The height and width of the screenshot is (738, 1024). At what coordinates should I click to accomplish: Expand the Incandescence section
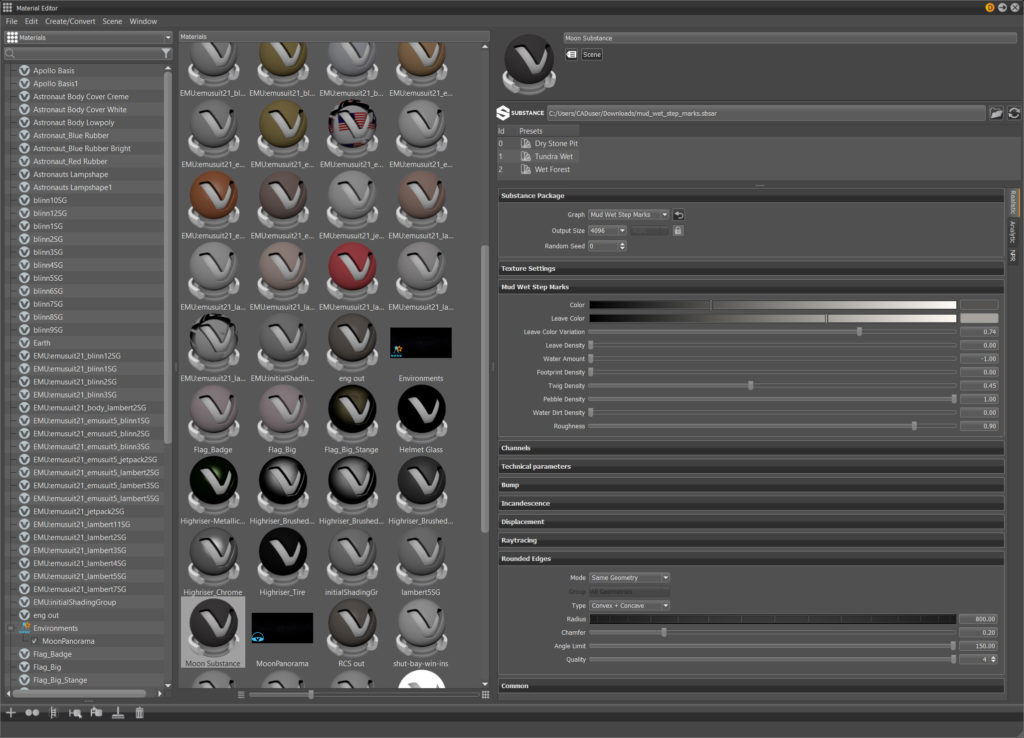(751, 504)
